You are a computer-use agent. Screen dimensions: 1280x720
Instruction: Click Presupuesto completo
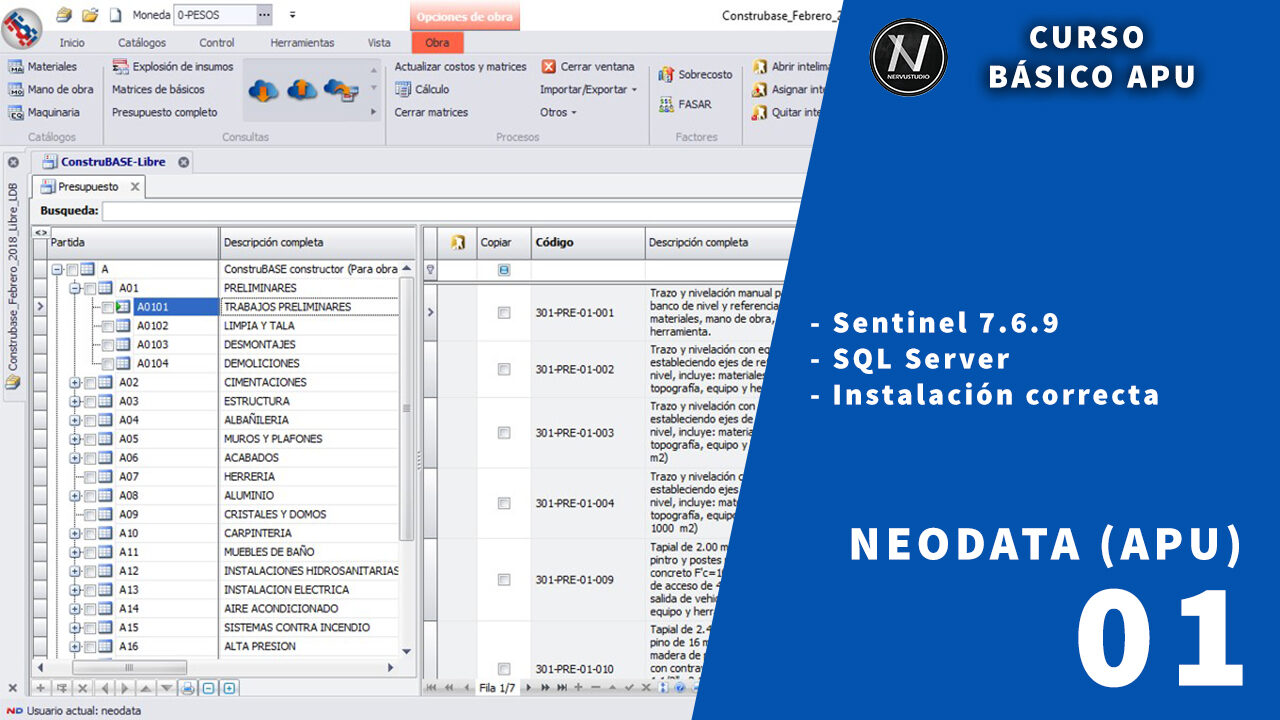coord(164,112)
